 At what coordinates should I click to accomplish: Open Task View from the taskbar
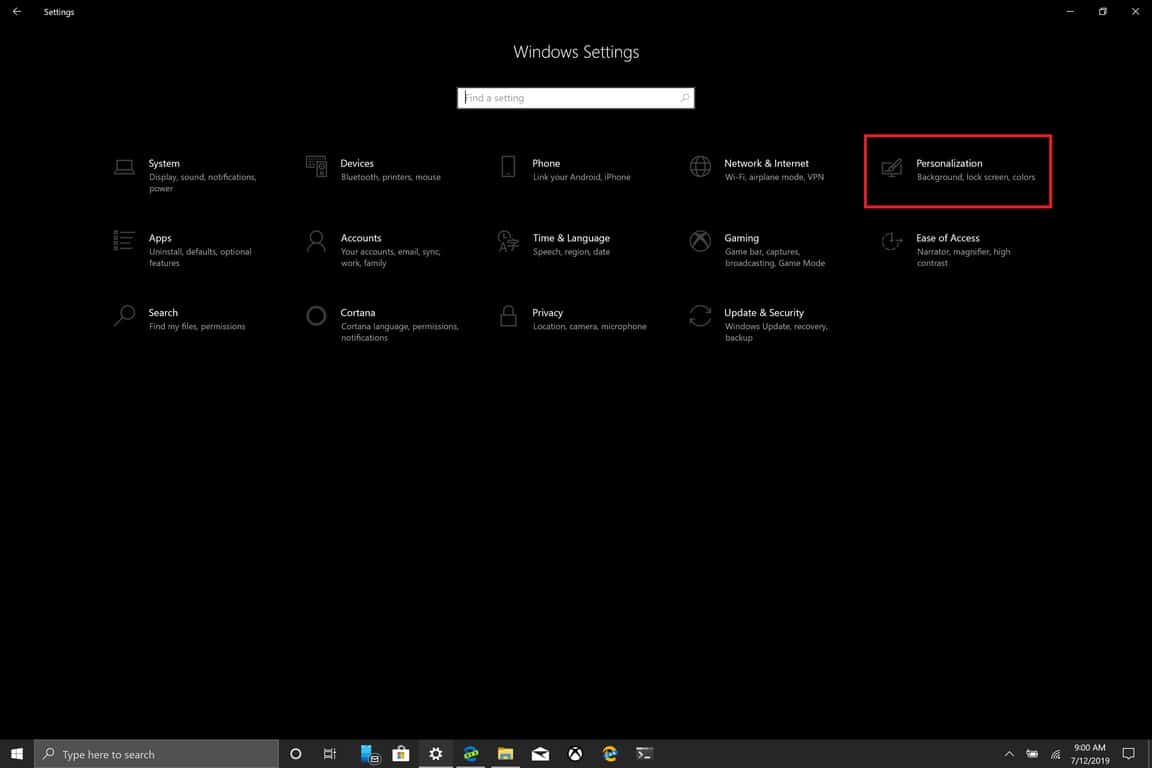(330, 753)
